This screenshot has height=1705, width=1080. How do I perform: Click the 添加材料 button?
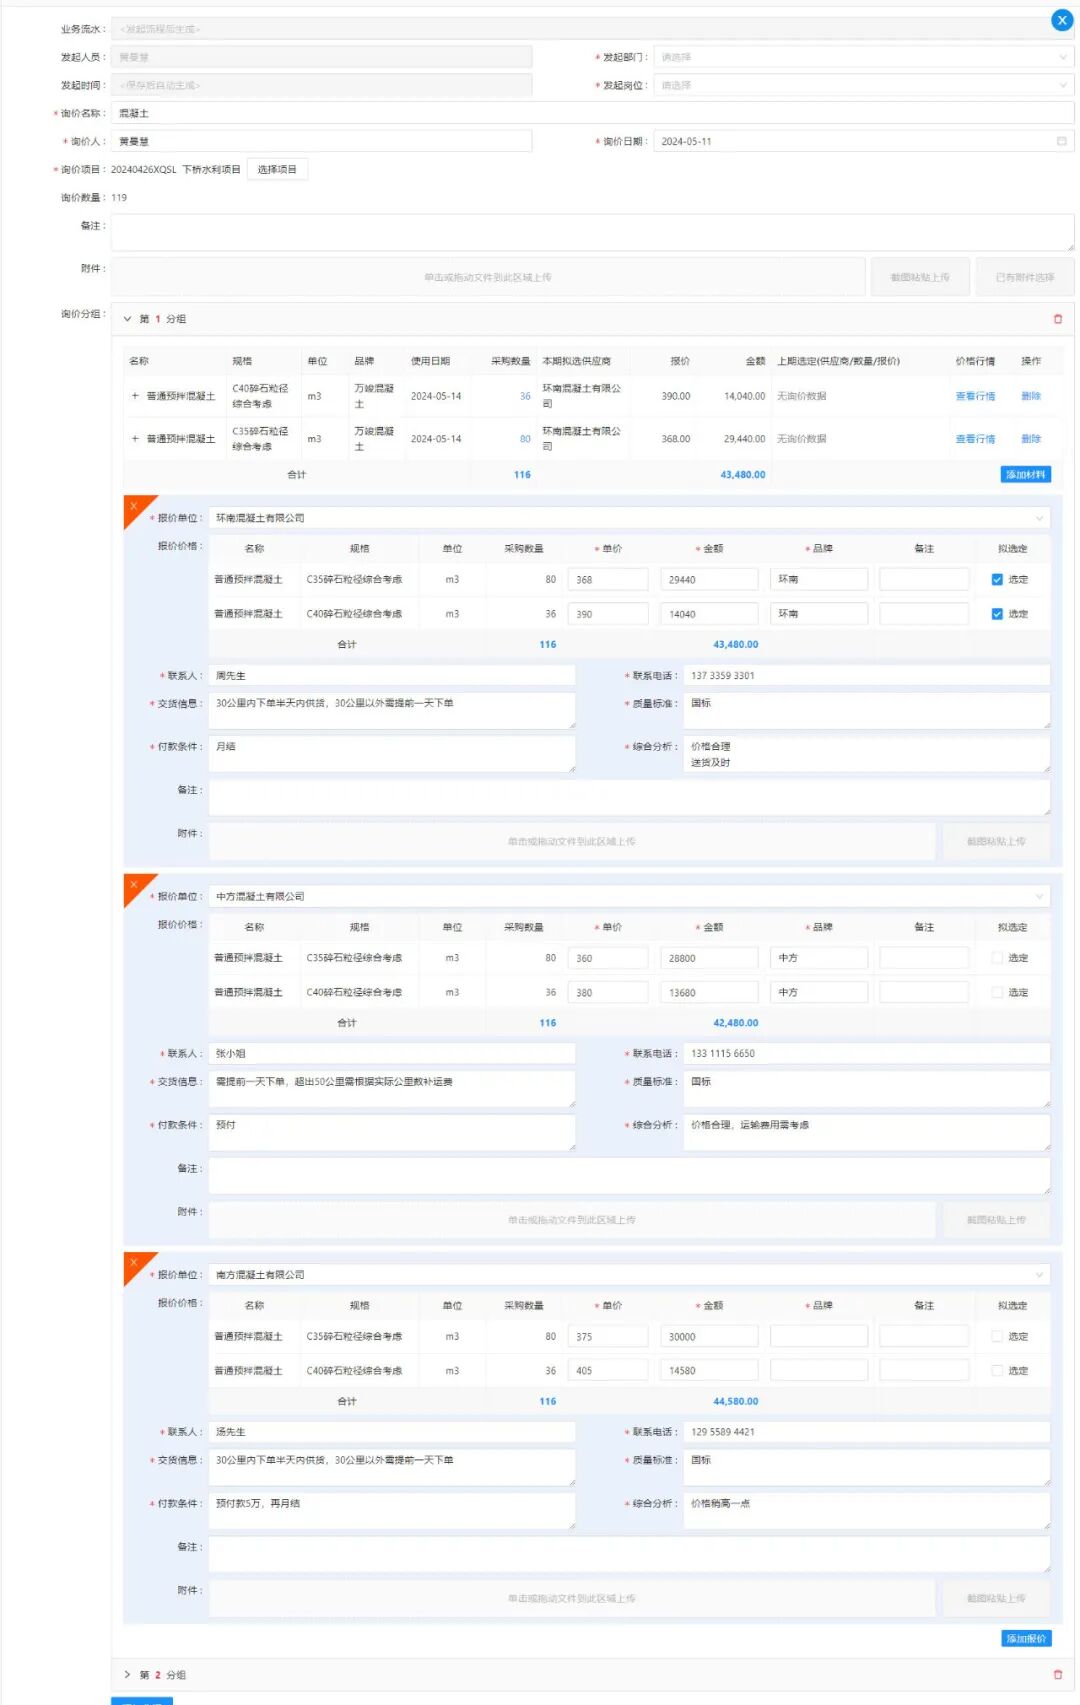(1025, 475)
